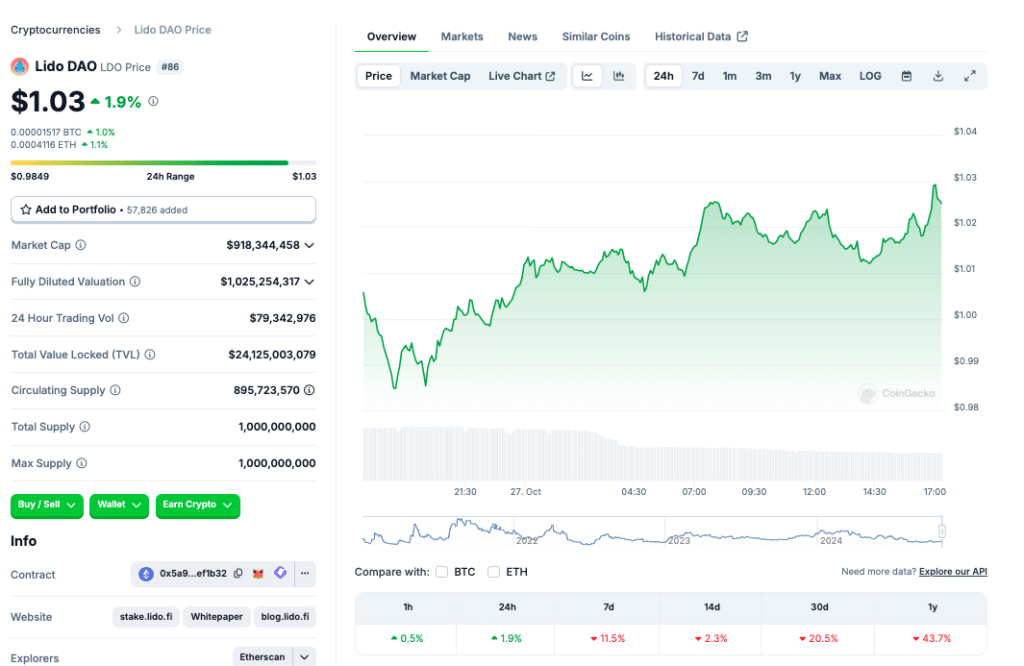Open blog.lido.fi link
The image size is (1024, 666).
(x=285, y=616)
